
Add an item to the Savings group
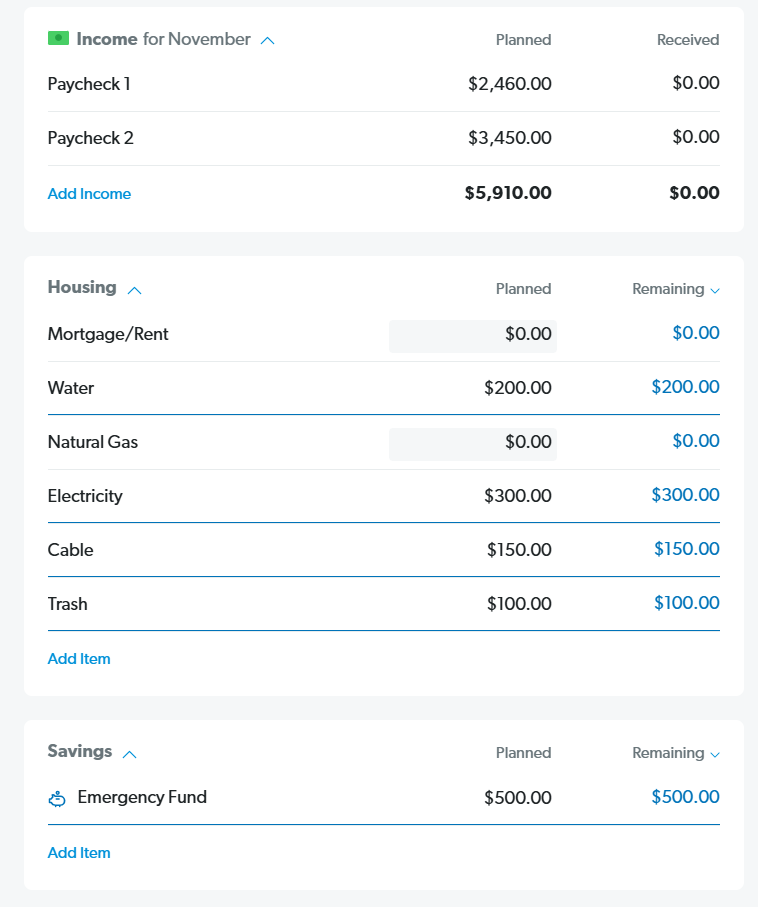79,853
